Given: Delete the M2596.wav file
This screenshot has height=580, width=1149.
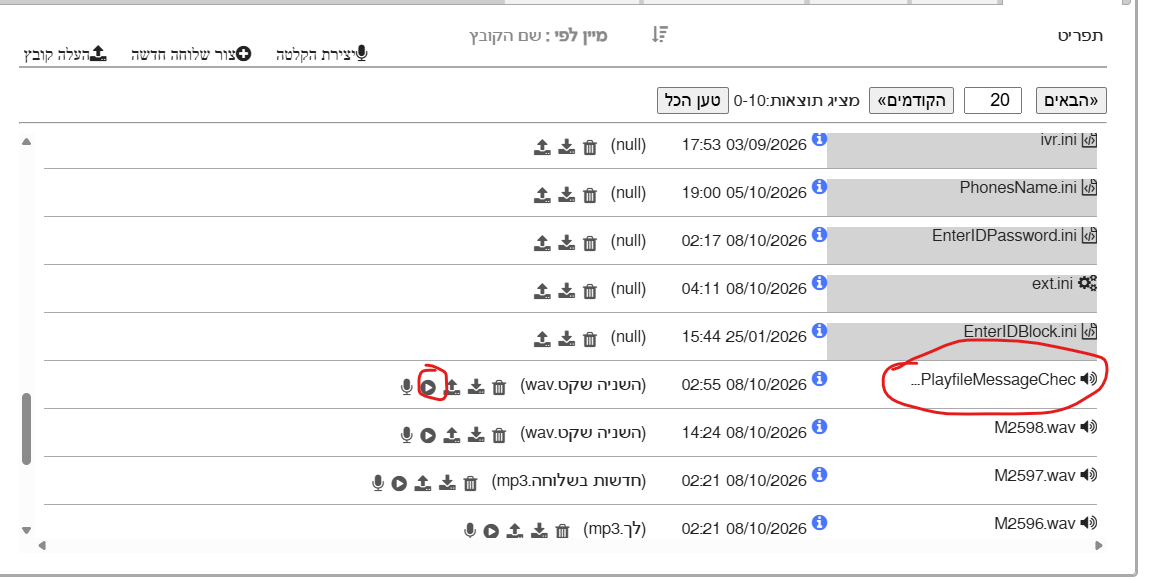Looking at the screenshot, I should (562, 531).
